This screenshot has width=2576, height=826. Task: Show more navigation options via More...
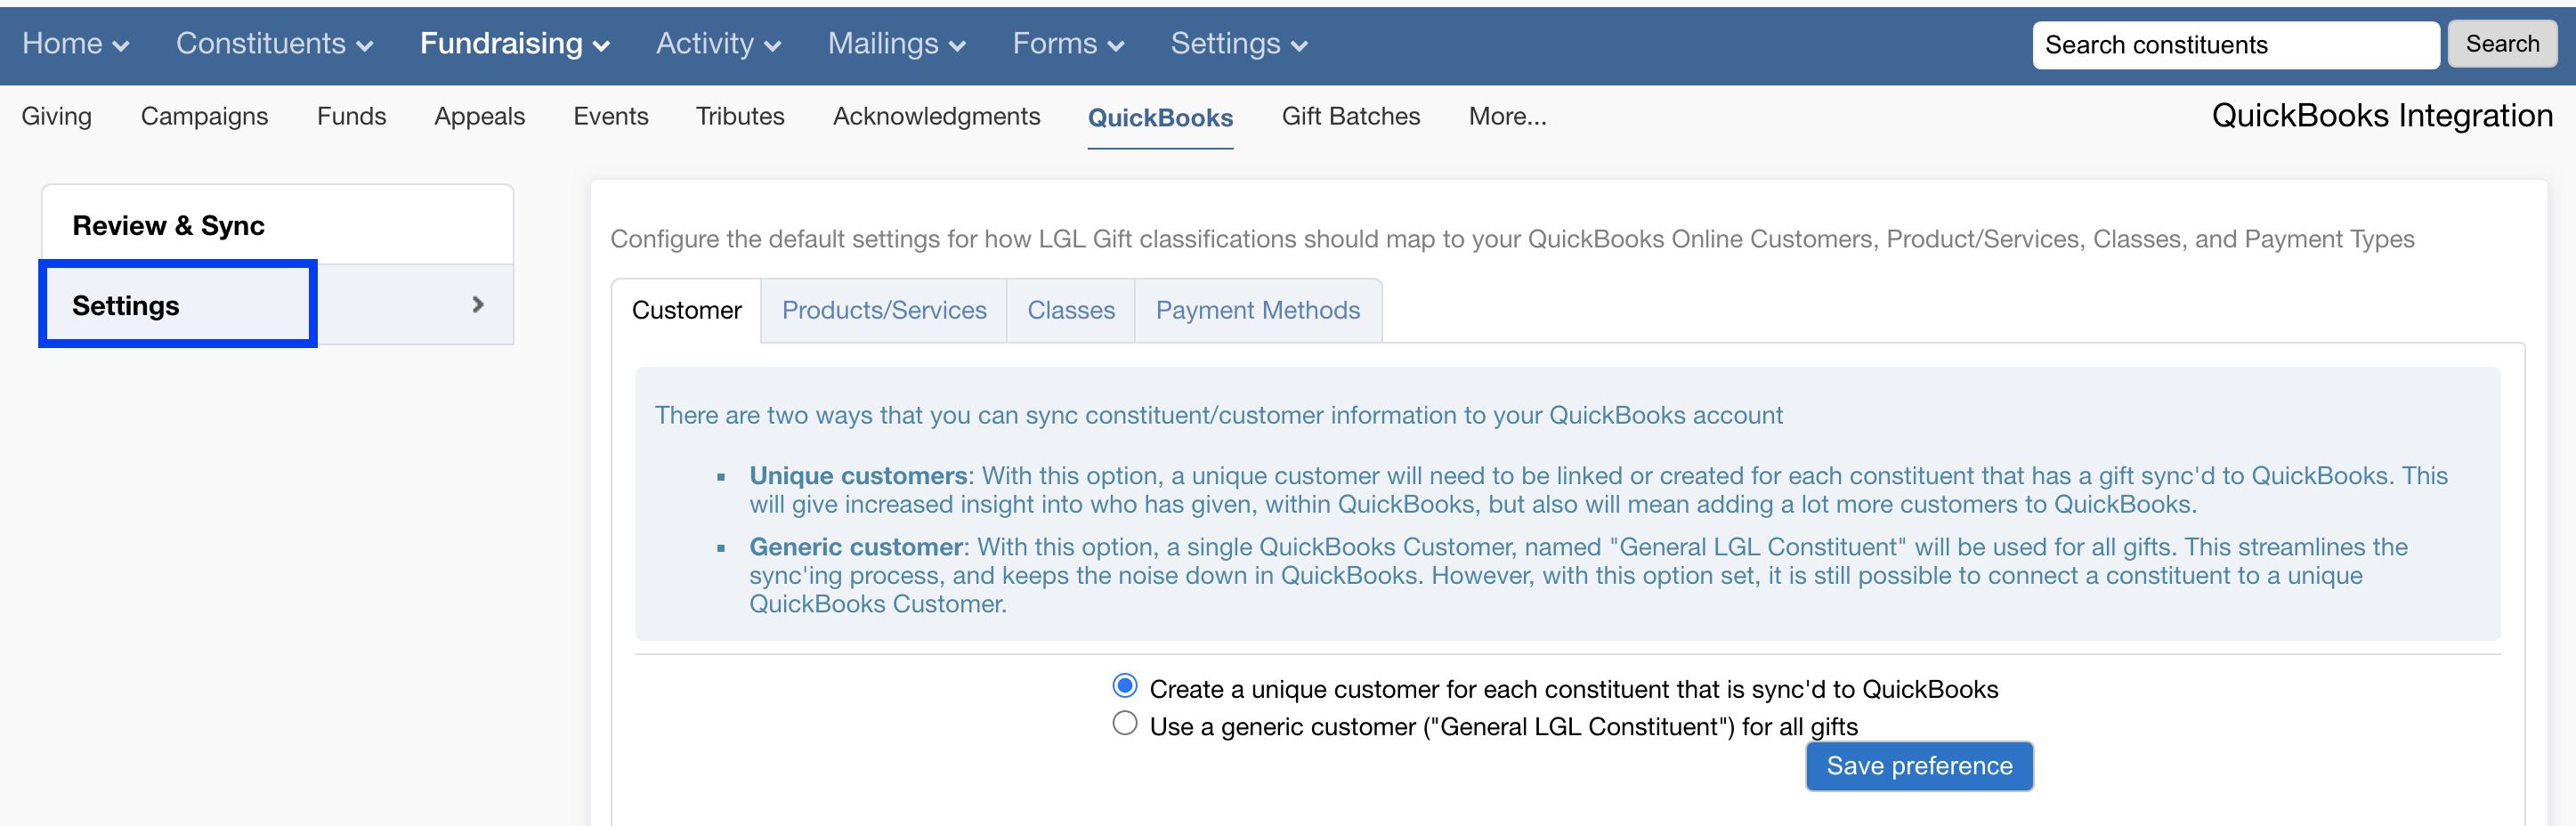1508,116
